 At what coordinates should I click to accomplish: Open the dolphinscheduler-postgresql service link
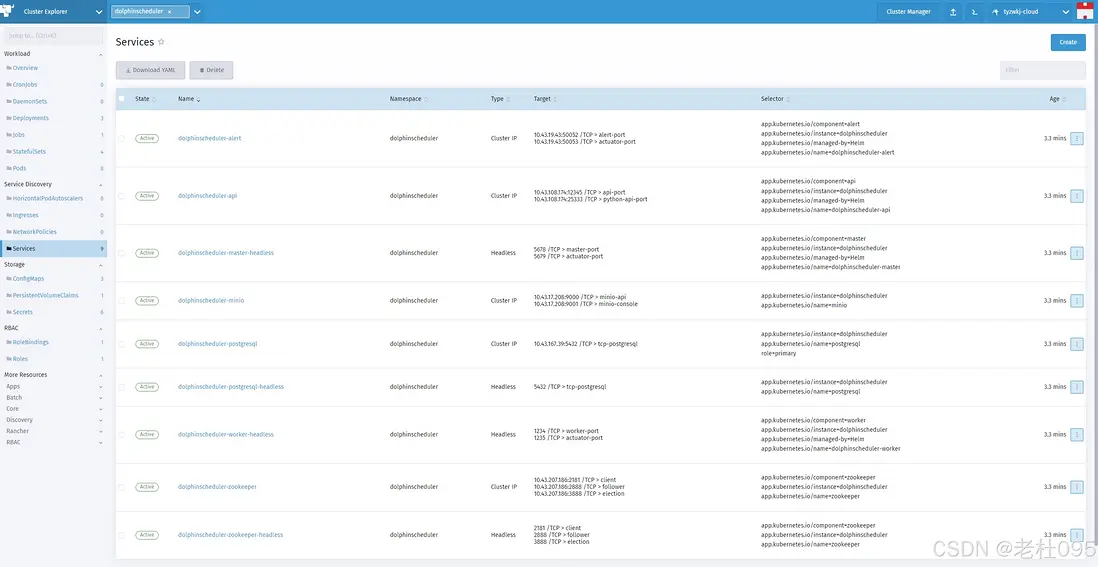click(217, 344)
